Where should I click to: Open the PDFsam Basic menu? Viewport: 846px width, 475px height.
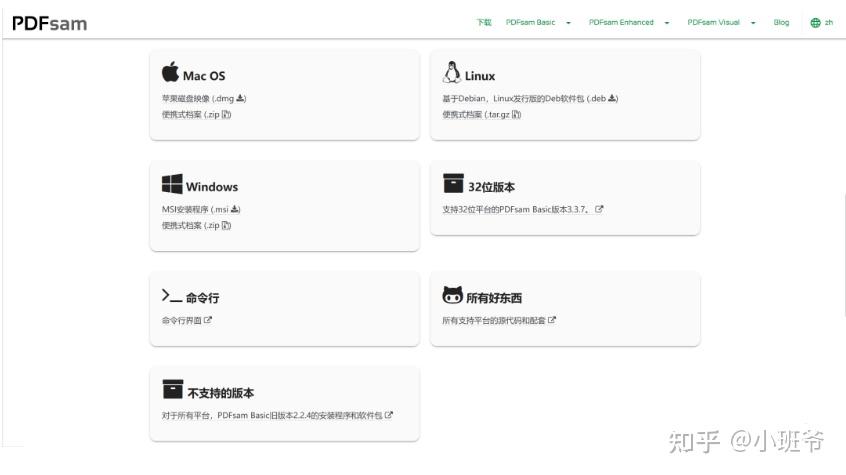tap(530, 22)
